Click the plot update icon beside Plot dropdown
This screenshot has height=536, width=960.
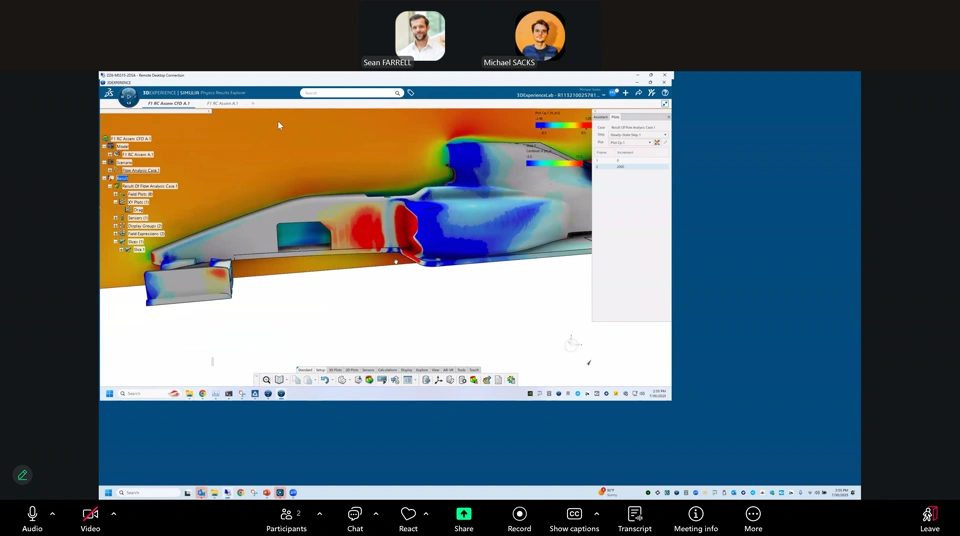[x=657, y=142]
